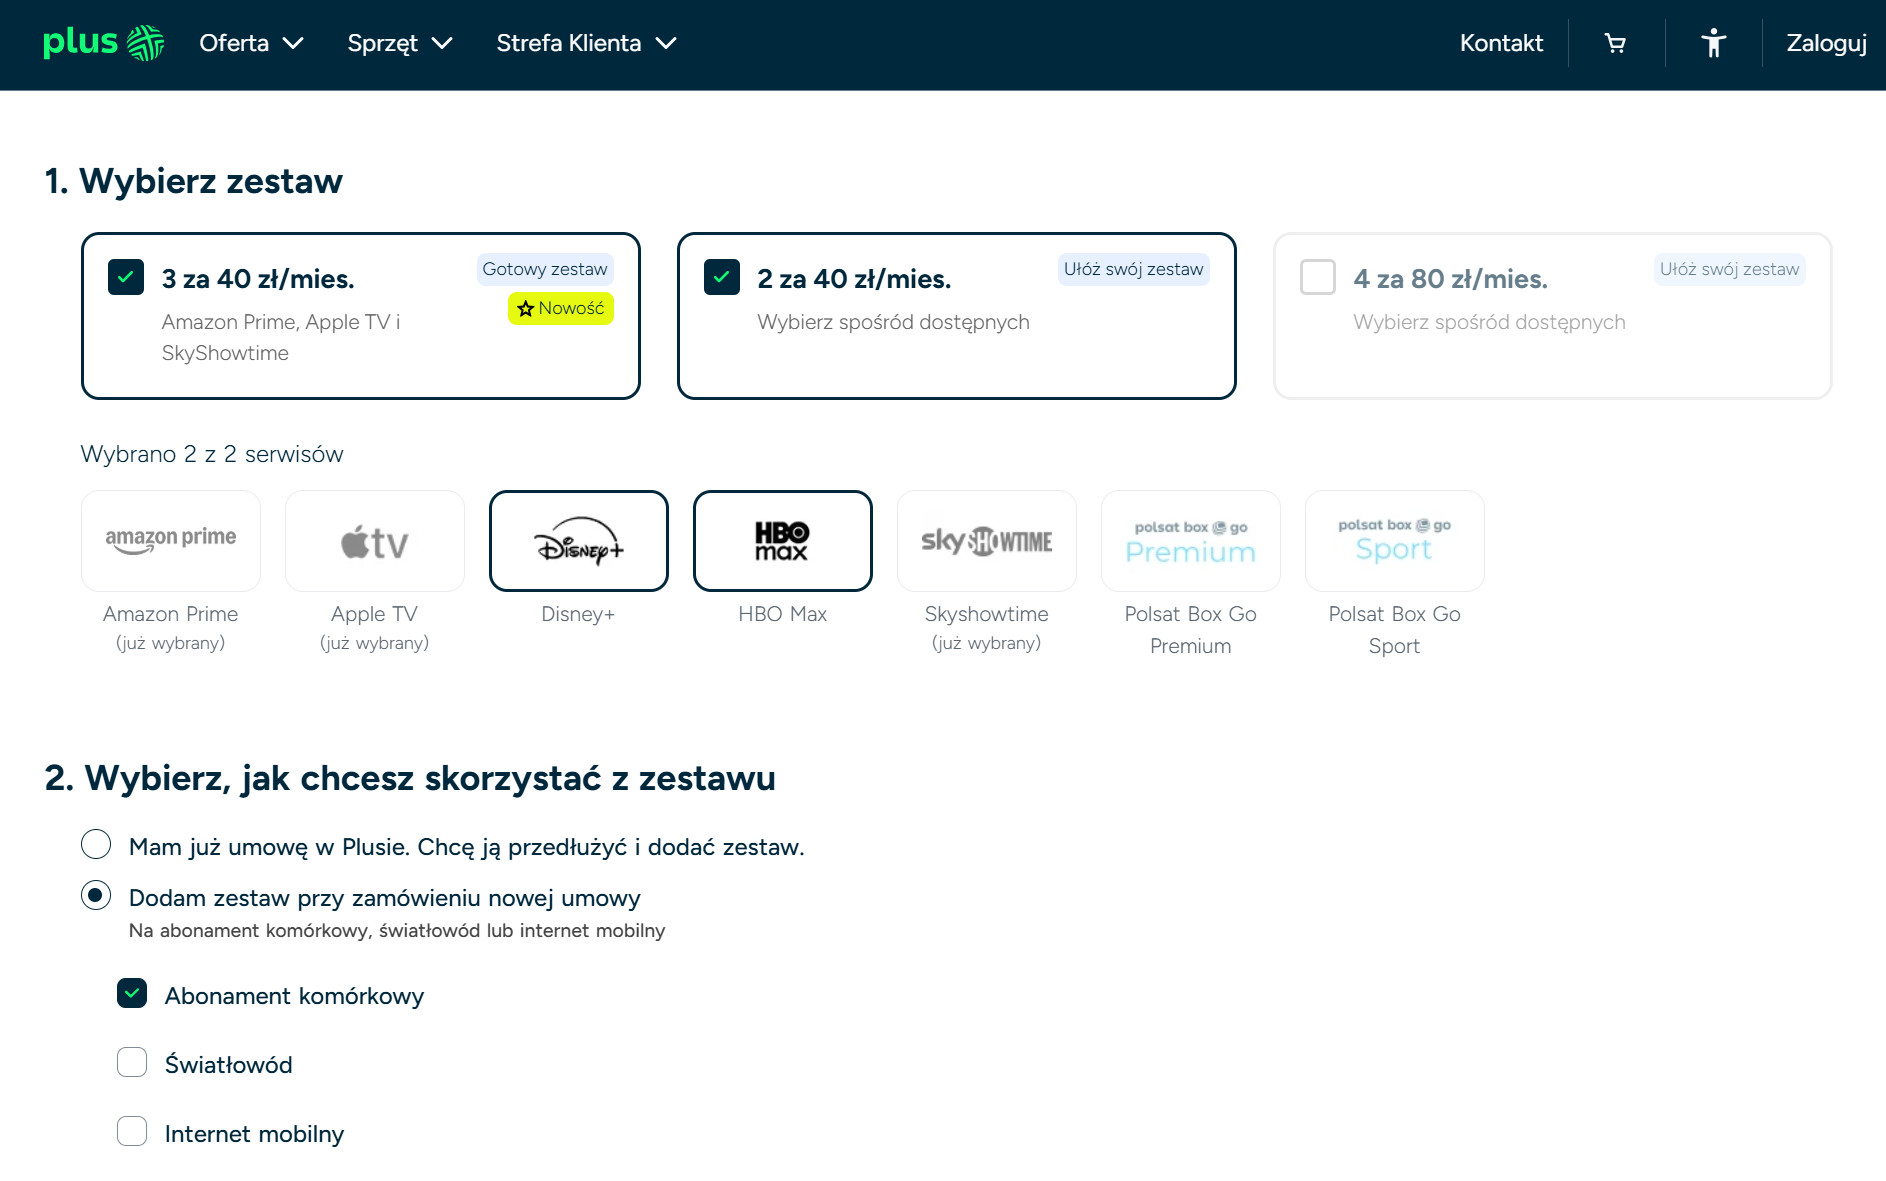Select the Disney+ service tile

[578, 541]
